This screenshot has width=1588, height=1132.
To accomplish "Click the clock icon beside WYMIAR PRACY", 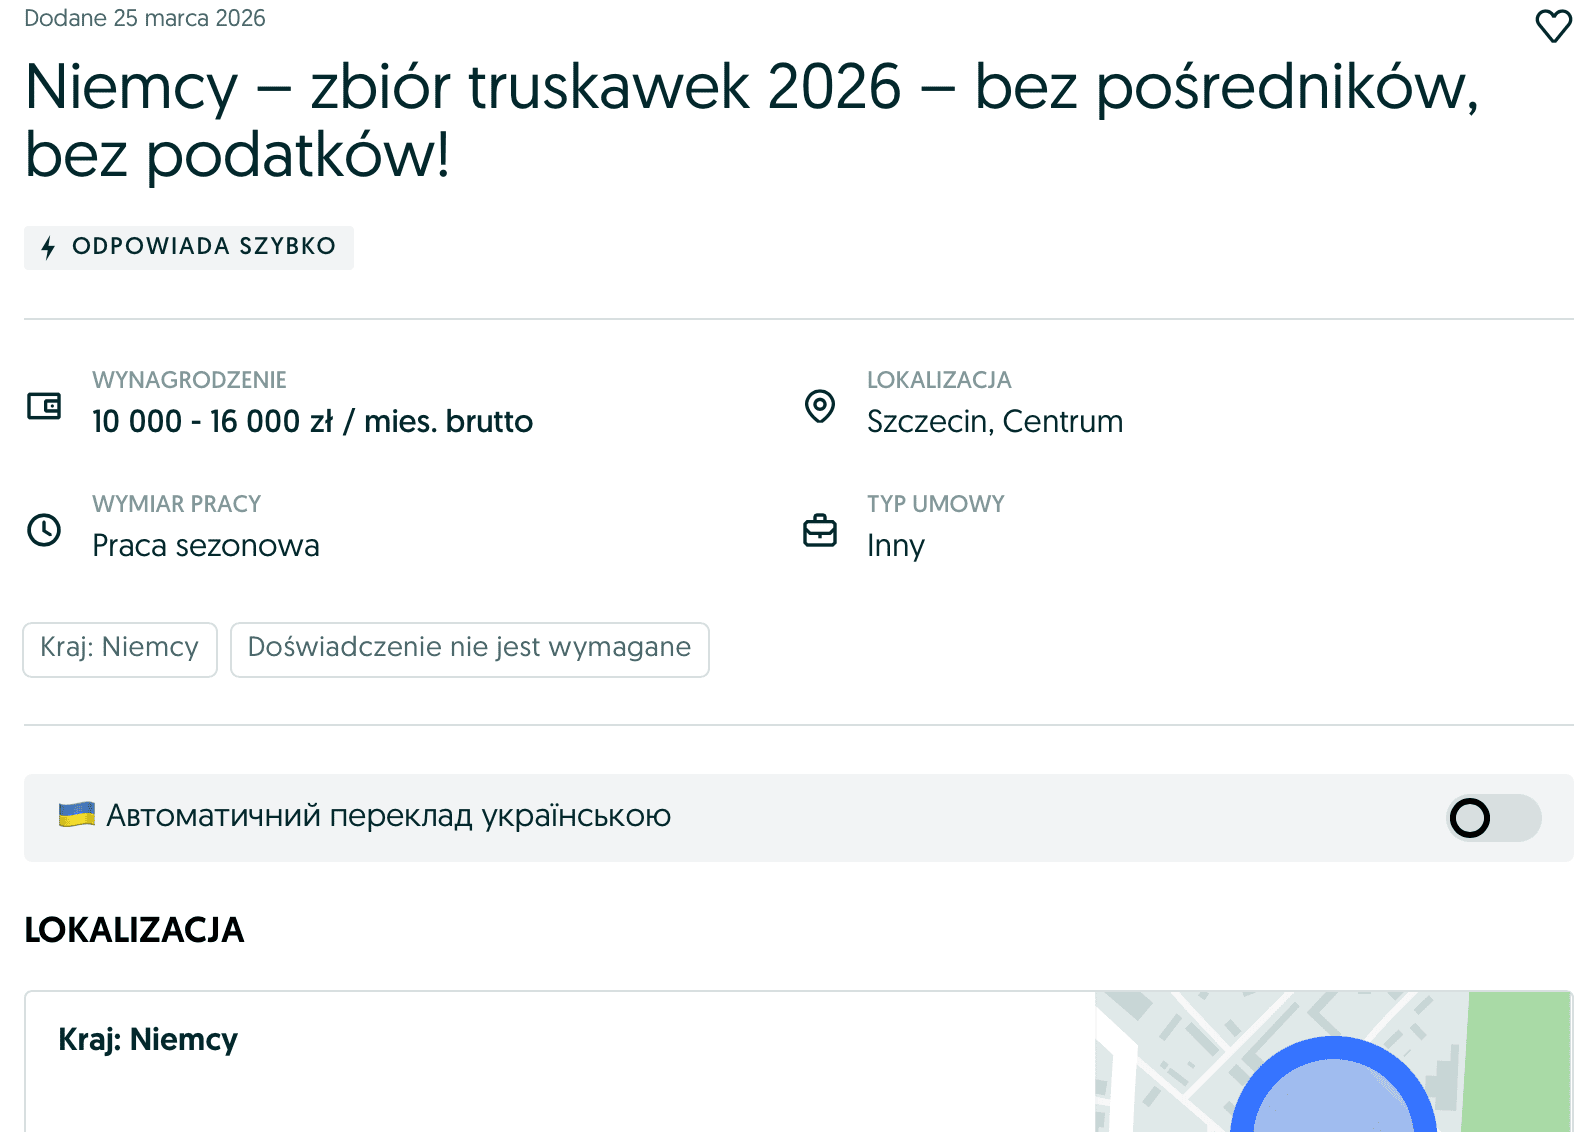I will [42, 530].
